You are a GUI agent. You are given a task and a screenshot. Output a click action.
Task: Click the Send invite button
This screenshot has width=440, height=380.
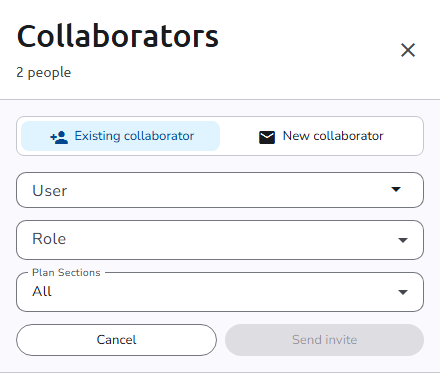[x=324, y=340]
